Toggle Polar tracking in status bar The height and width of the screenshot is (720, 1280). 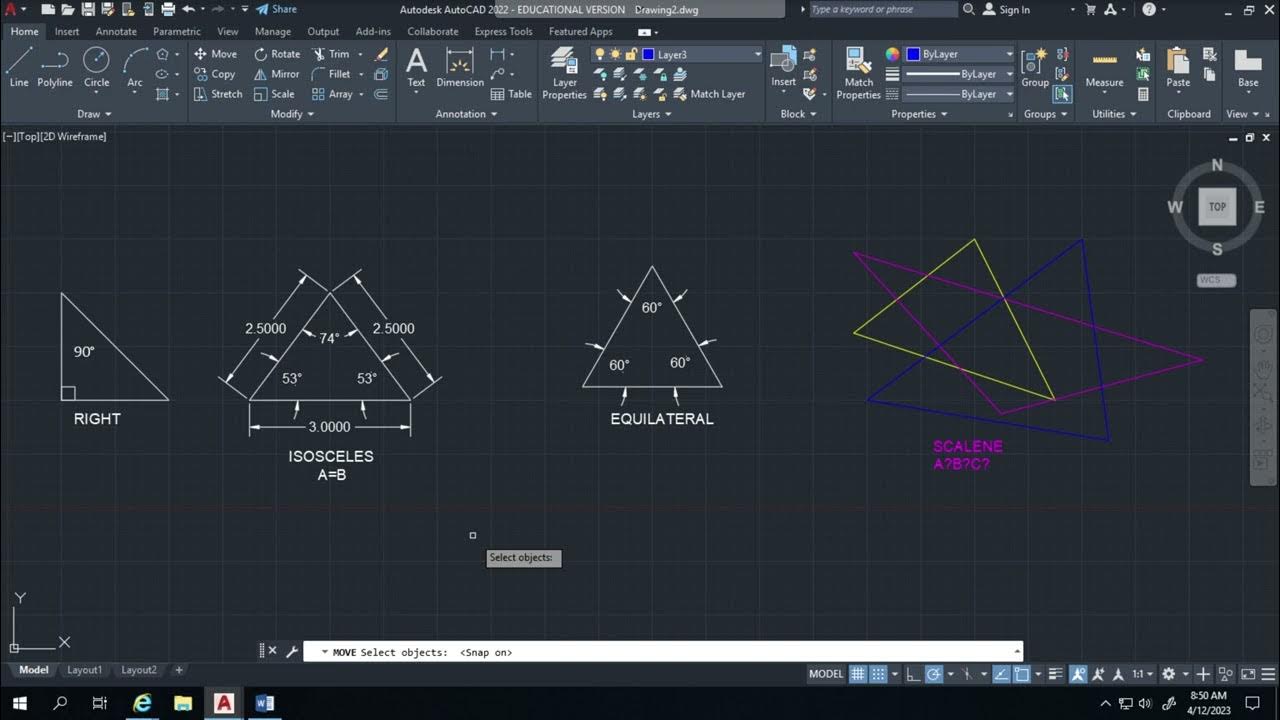(933, 674)
